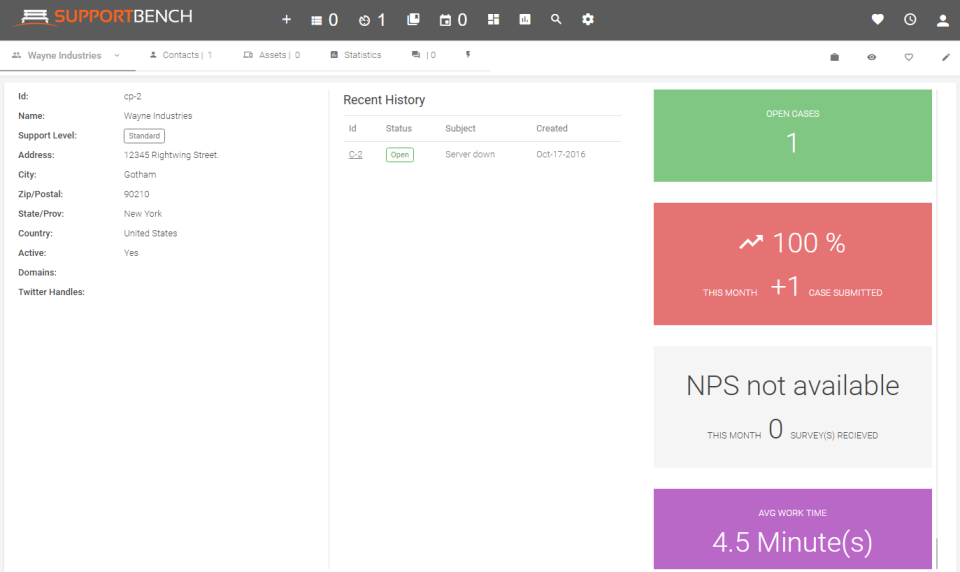The height and width of the screenshot is (572, 960).
Task: Click the Avg Work Time purple tile
Action: (792, 529)
